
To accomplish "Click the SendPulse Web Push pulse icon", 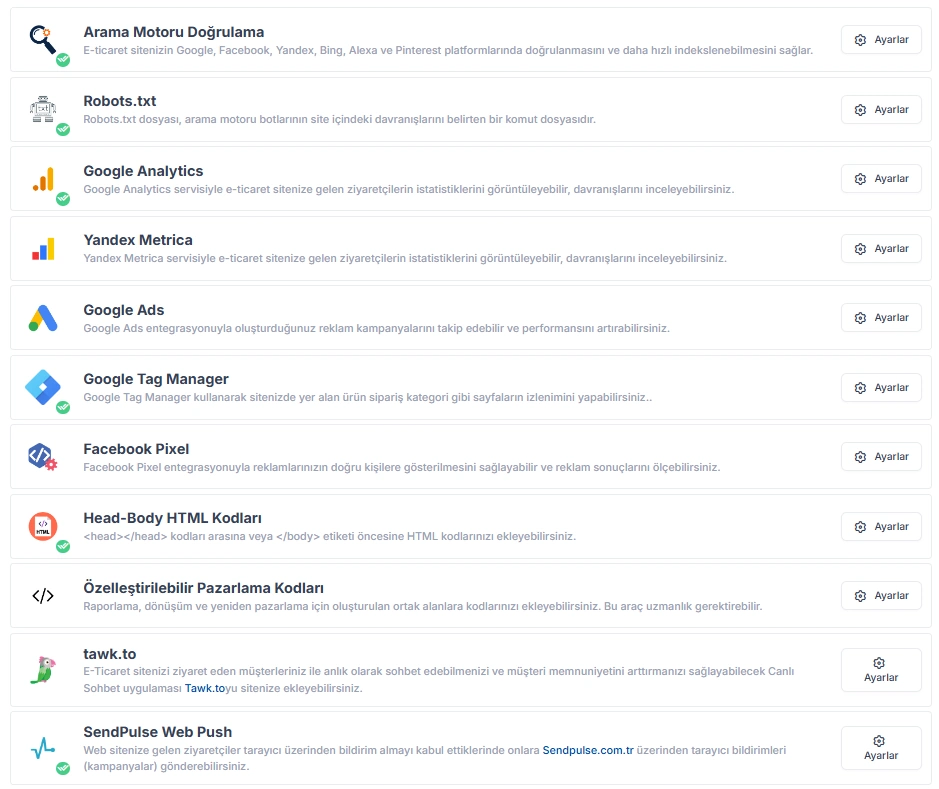I will pos(43,748).
